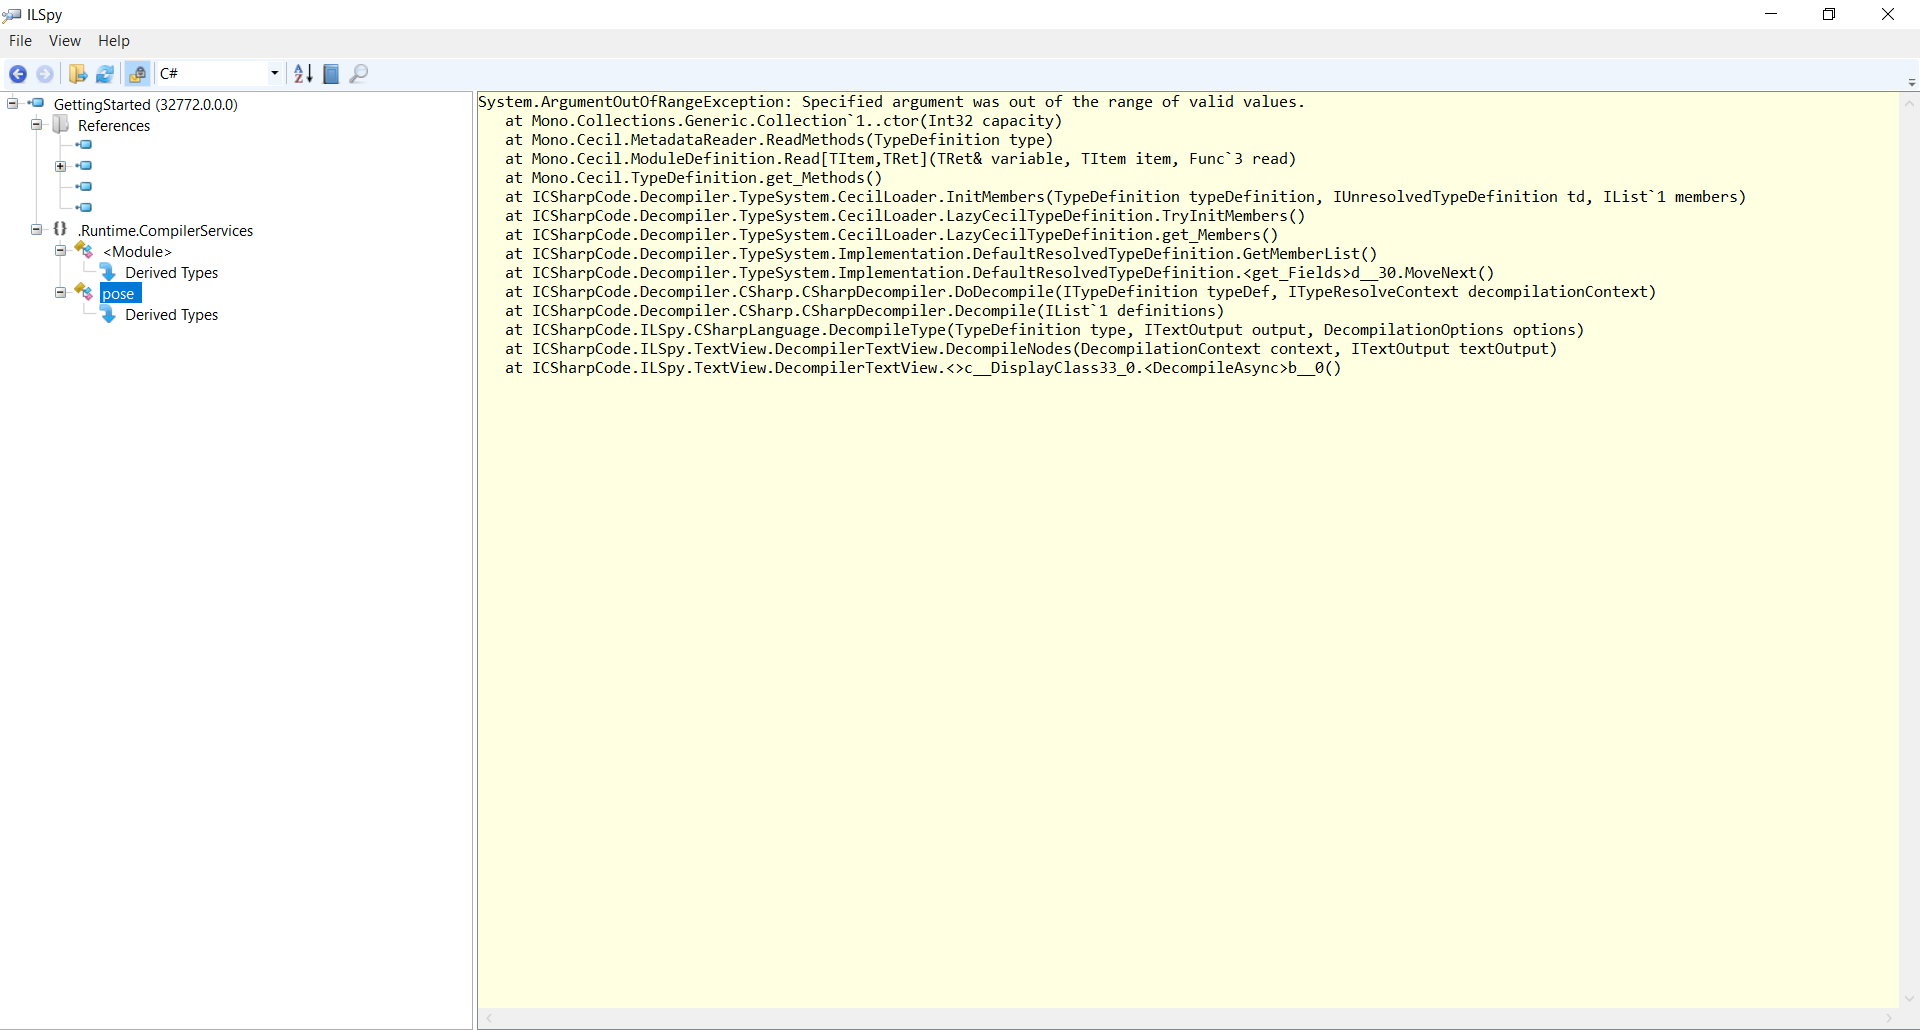The width and height of the screenshot is (1920, 1030).
Task: Click the CSharpDecompiler.DoDecompile stack line
Action: point(1081,292)
